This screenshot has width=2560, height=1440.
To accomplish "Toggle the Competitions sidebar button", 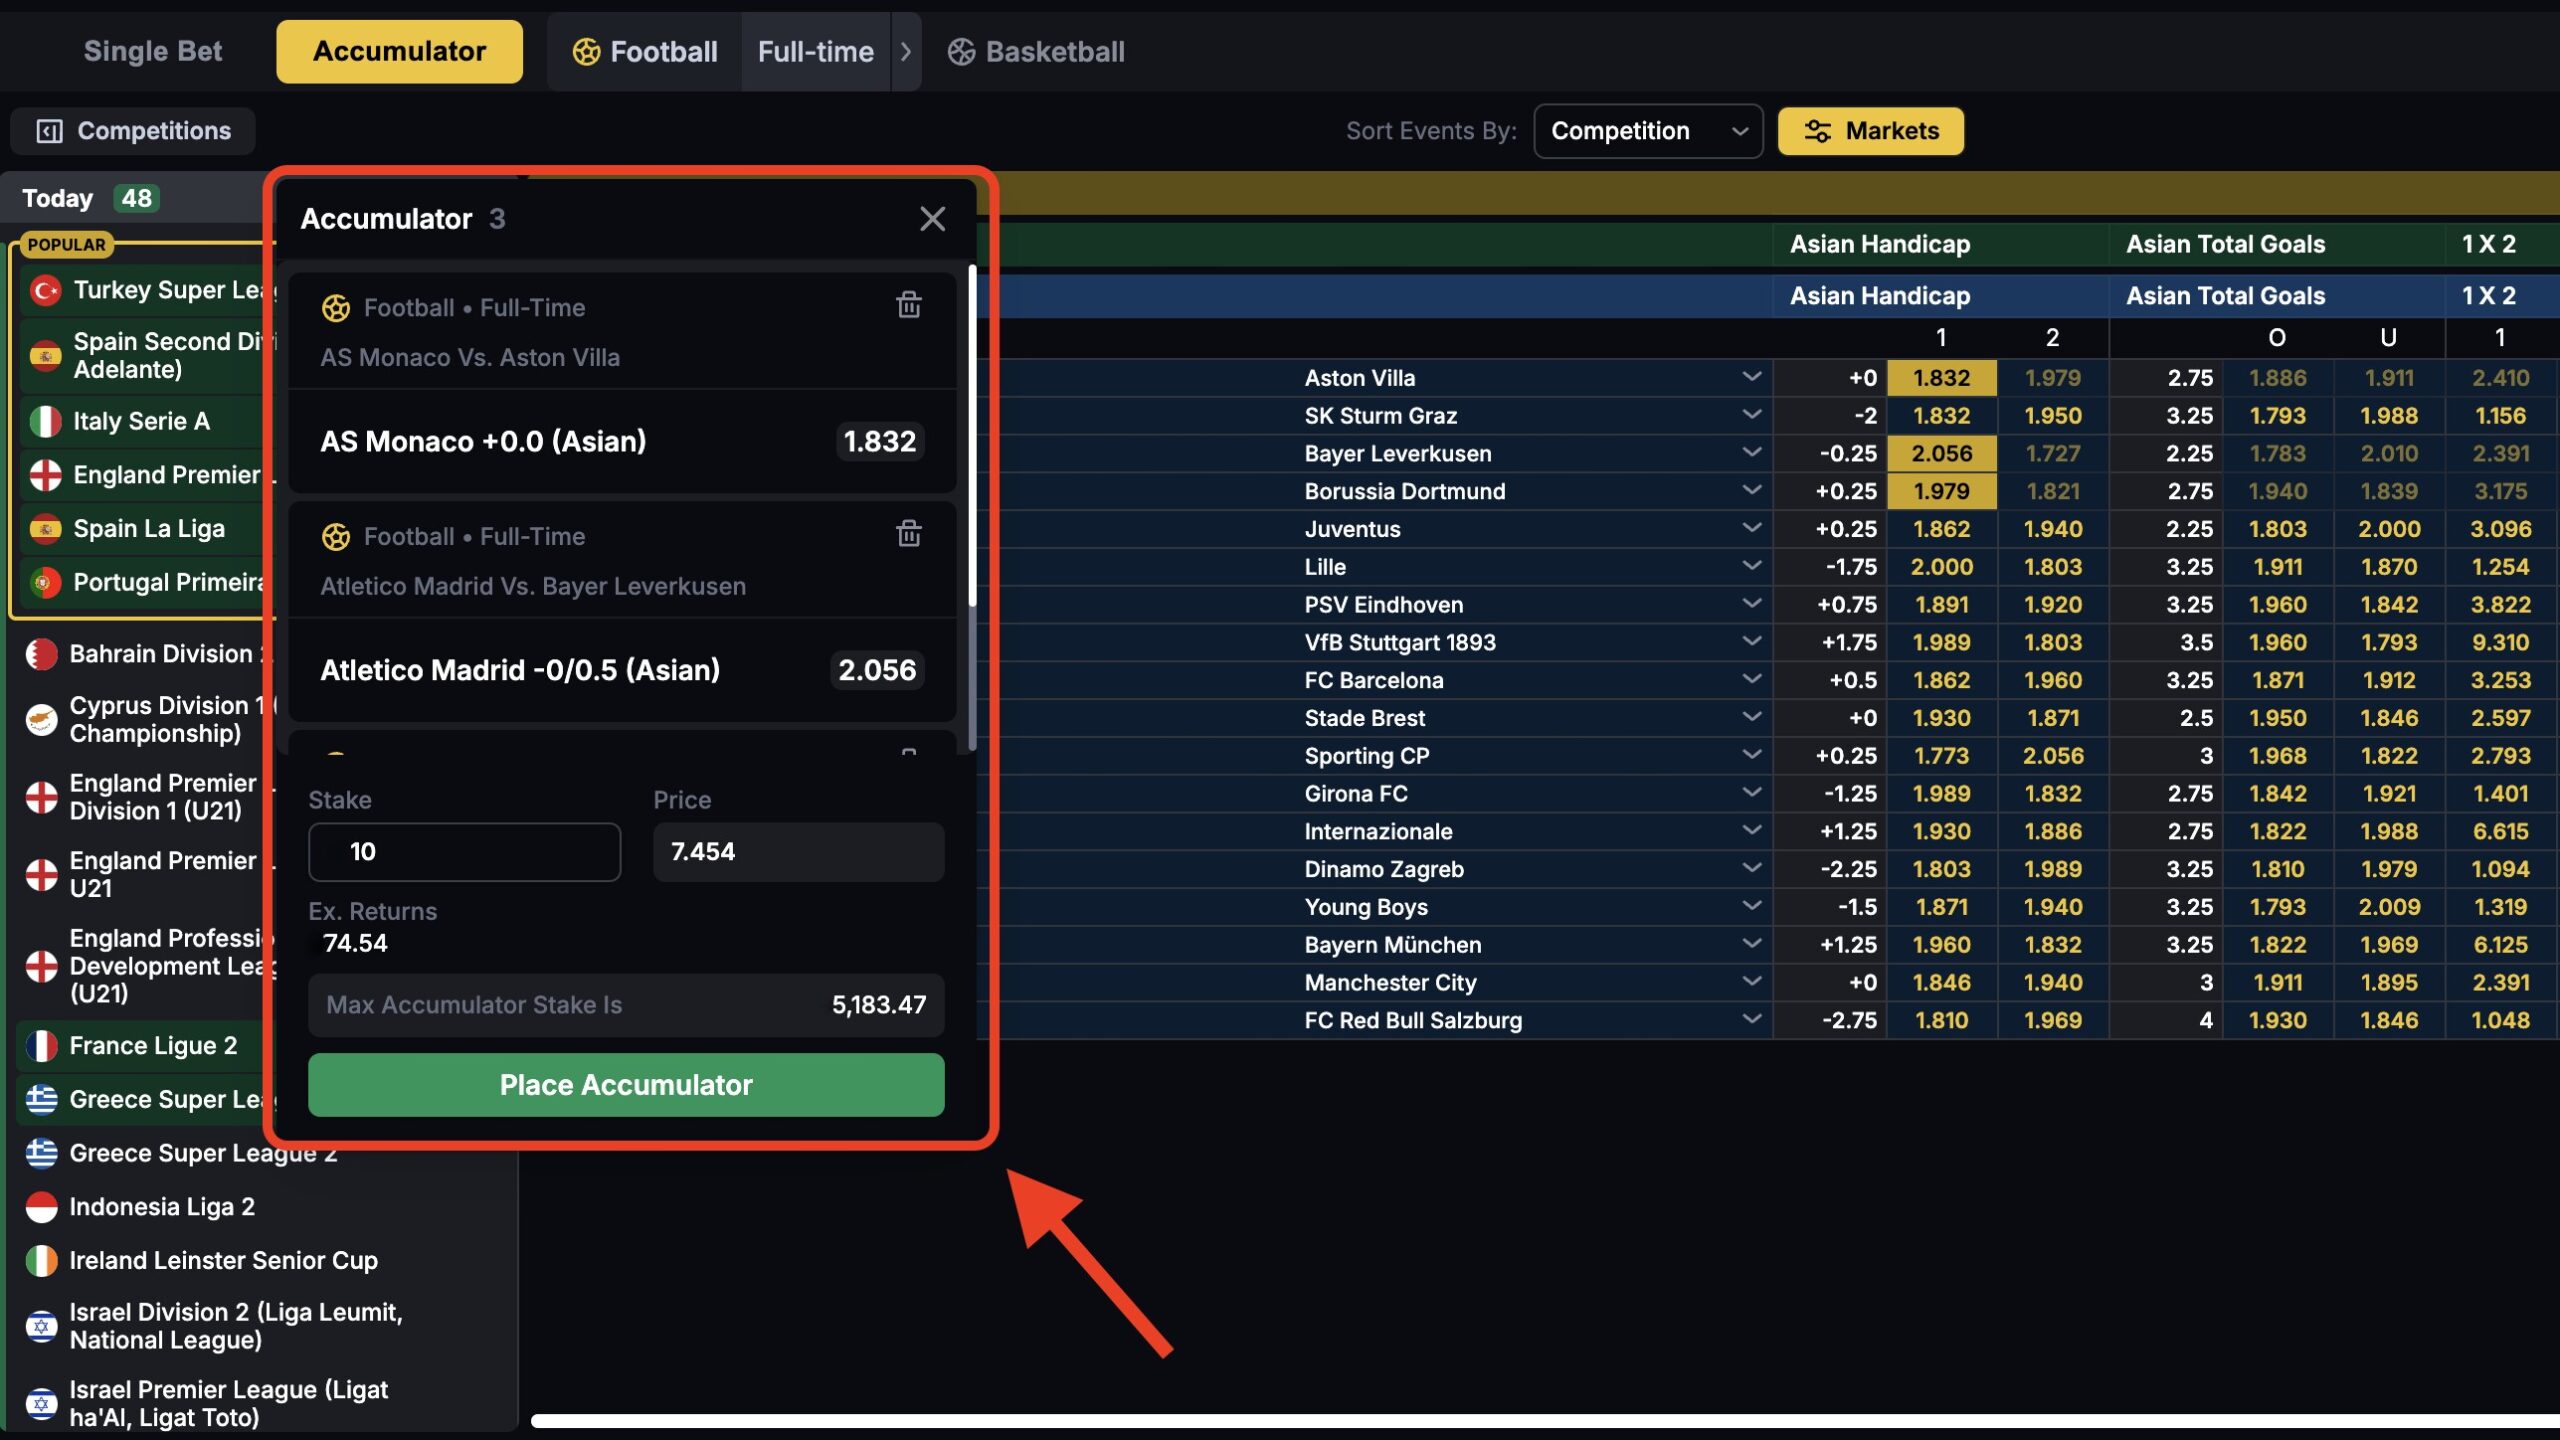I will tap(133, 131).
